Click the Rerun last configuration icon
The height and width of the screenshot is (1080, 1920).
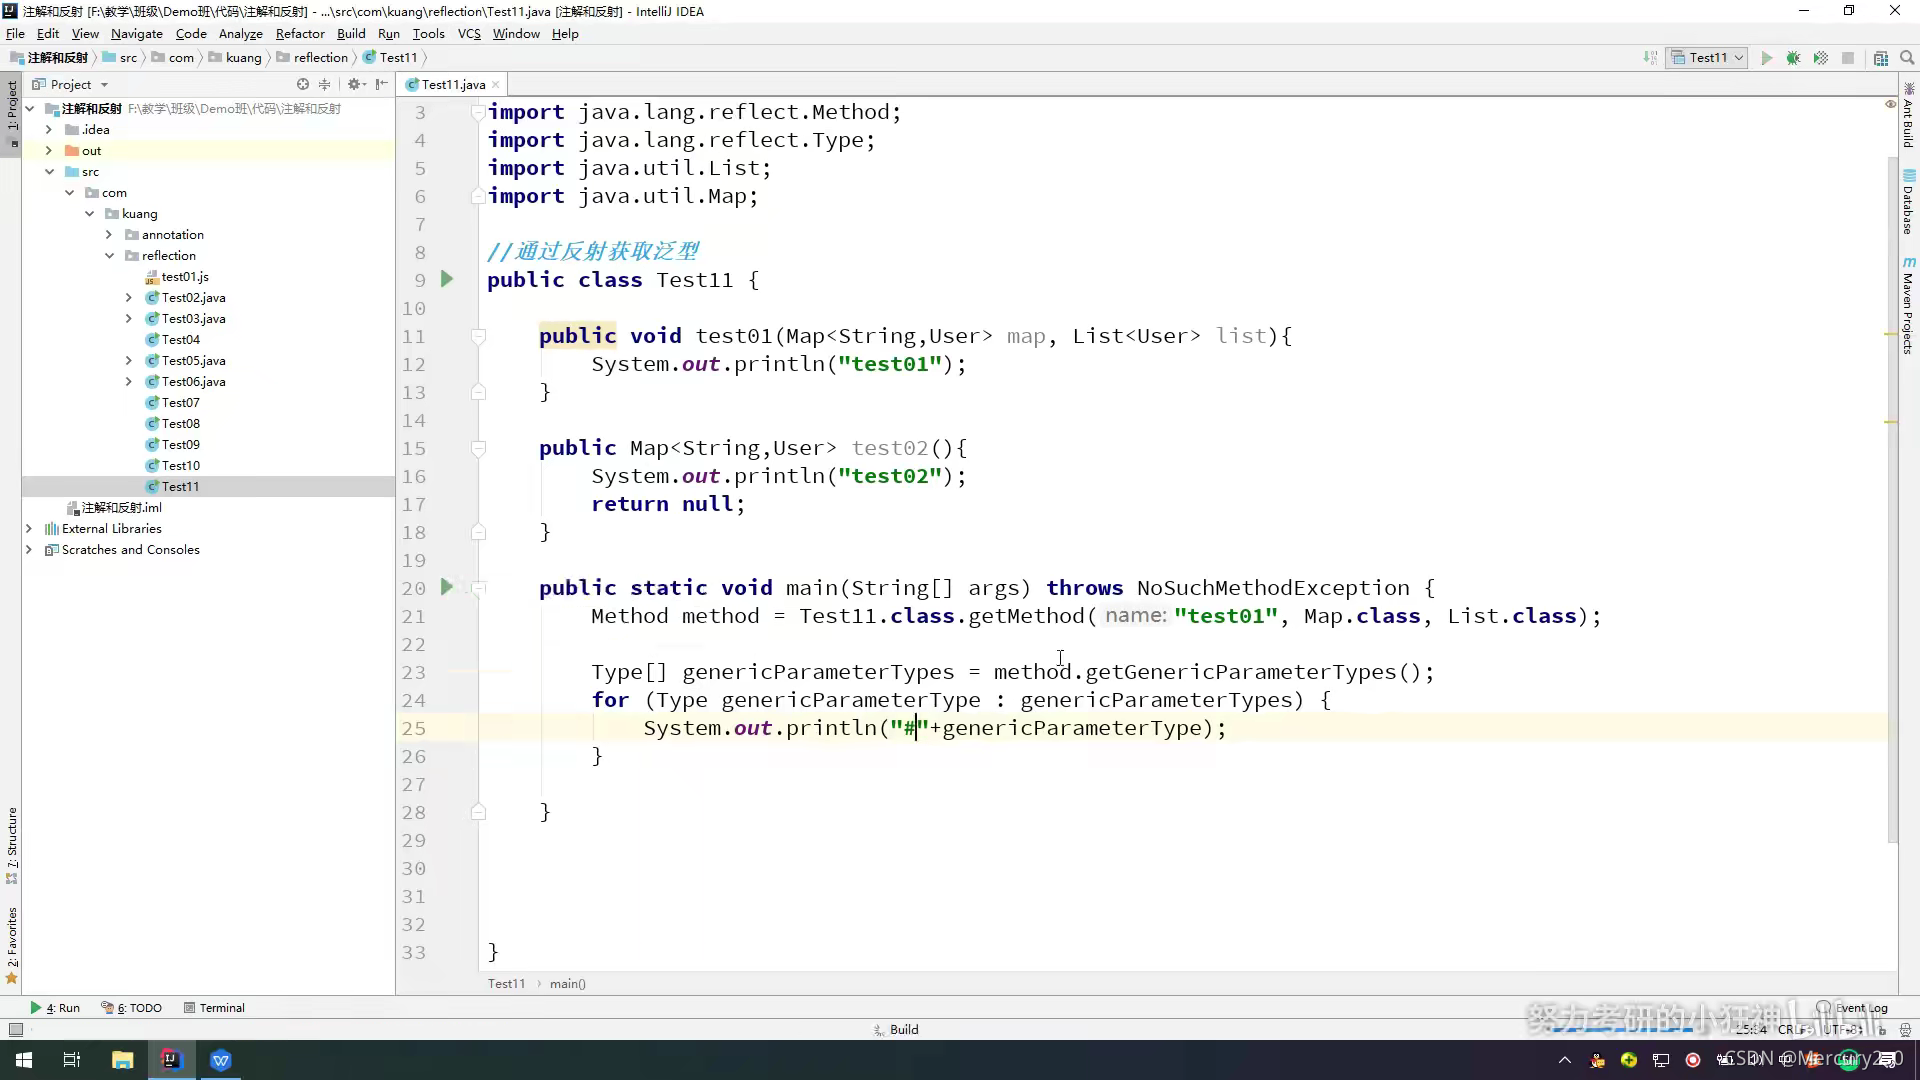(1766, 58)
